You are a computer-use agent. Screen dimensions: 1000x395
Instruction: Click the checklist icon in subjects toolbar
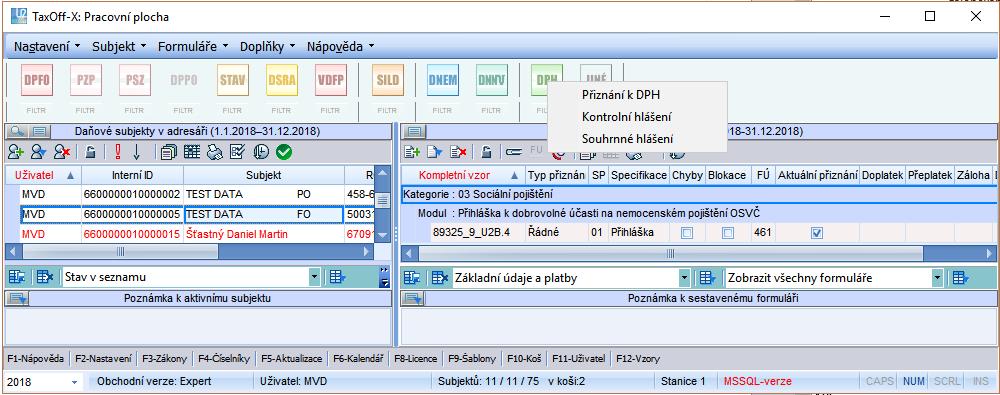click(237, 153)
